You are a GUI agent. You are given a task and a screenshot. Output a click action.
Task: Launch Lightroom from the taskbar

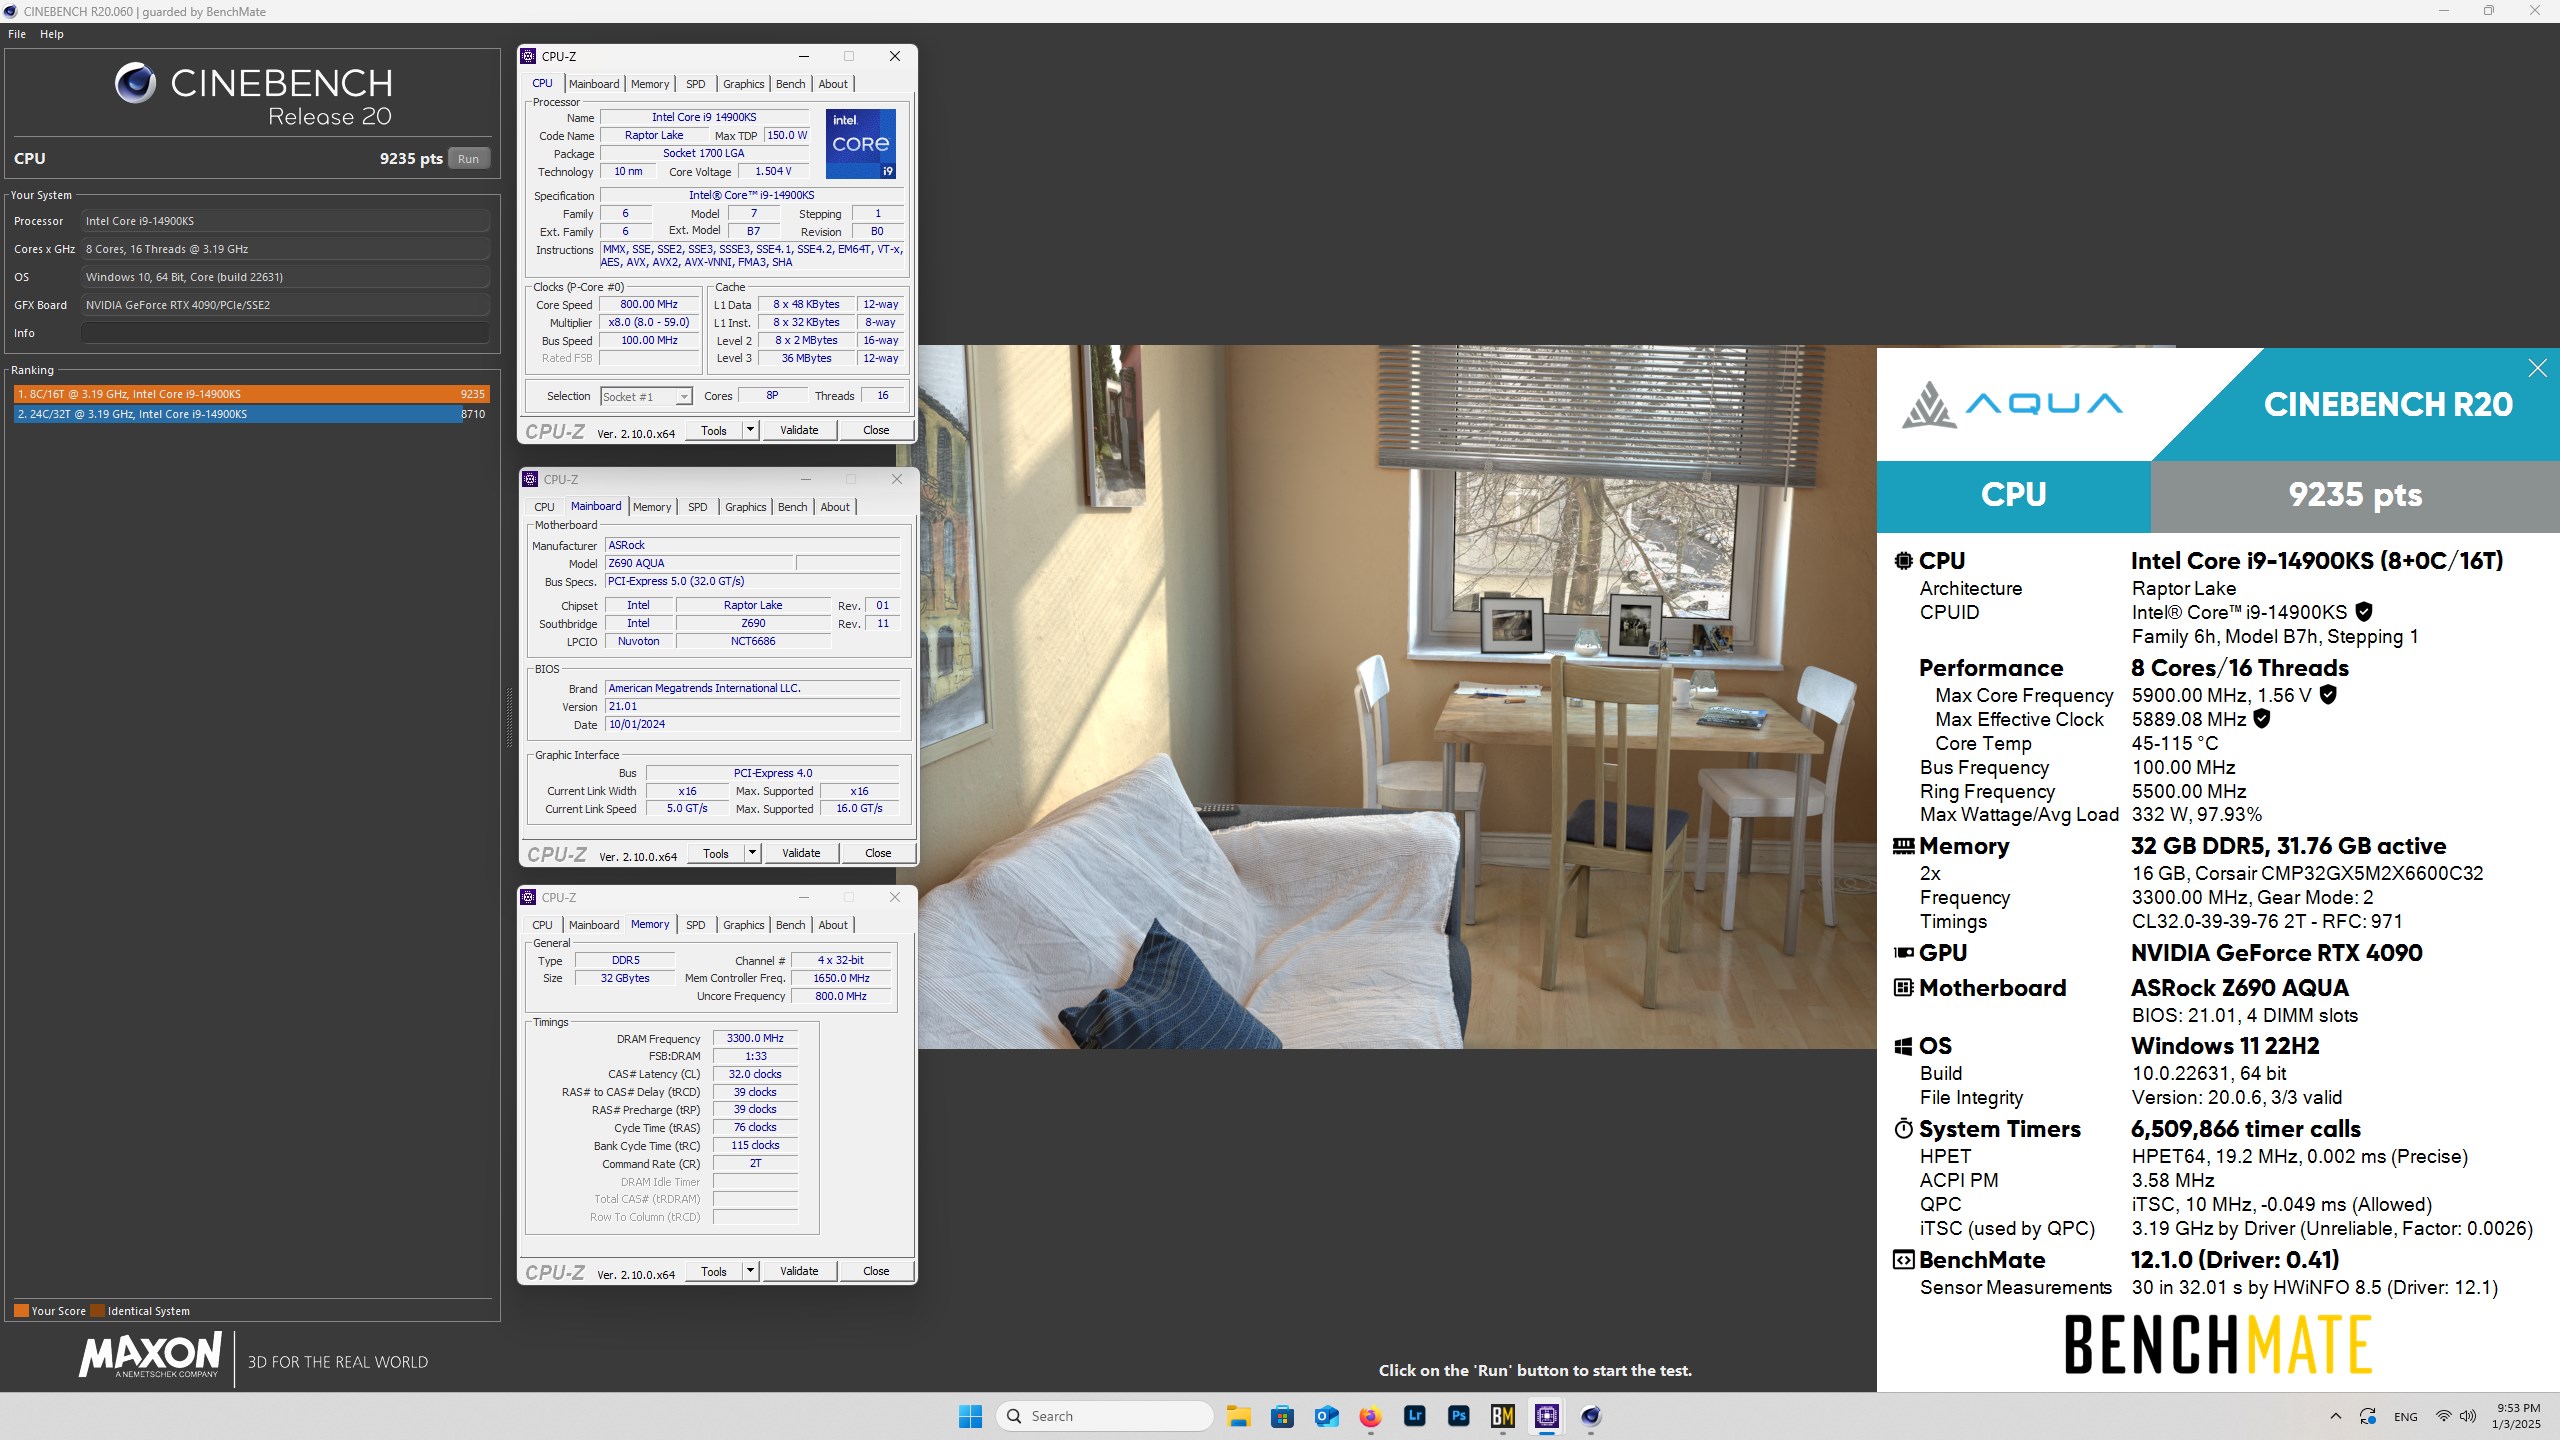[1414, 1416]
